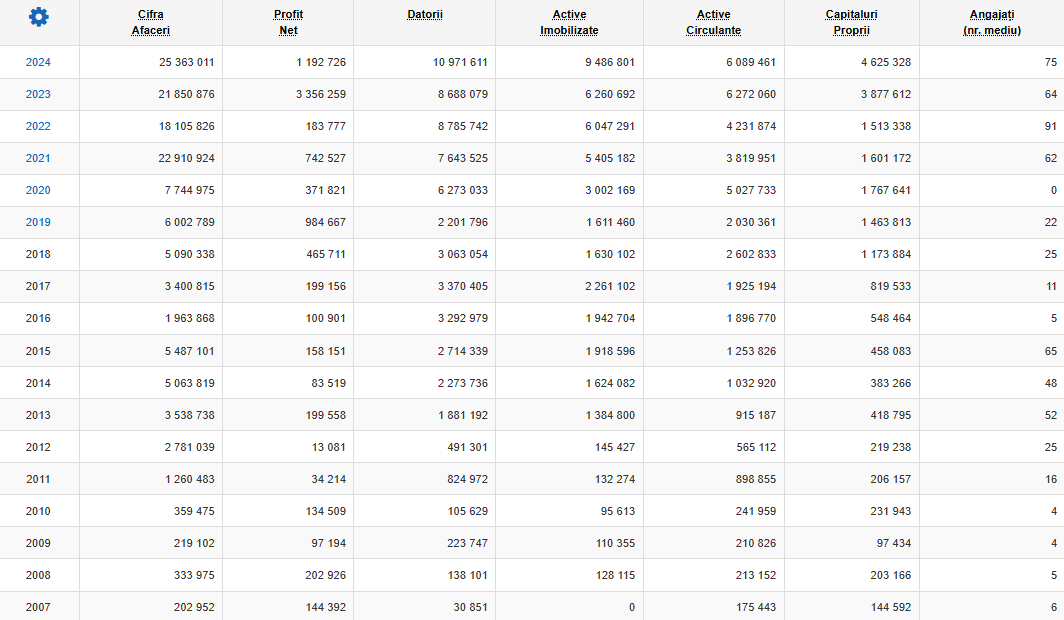Select the 2024 turnover value 25 363 011

[187, 62]
